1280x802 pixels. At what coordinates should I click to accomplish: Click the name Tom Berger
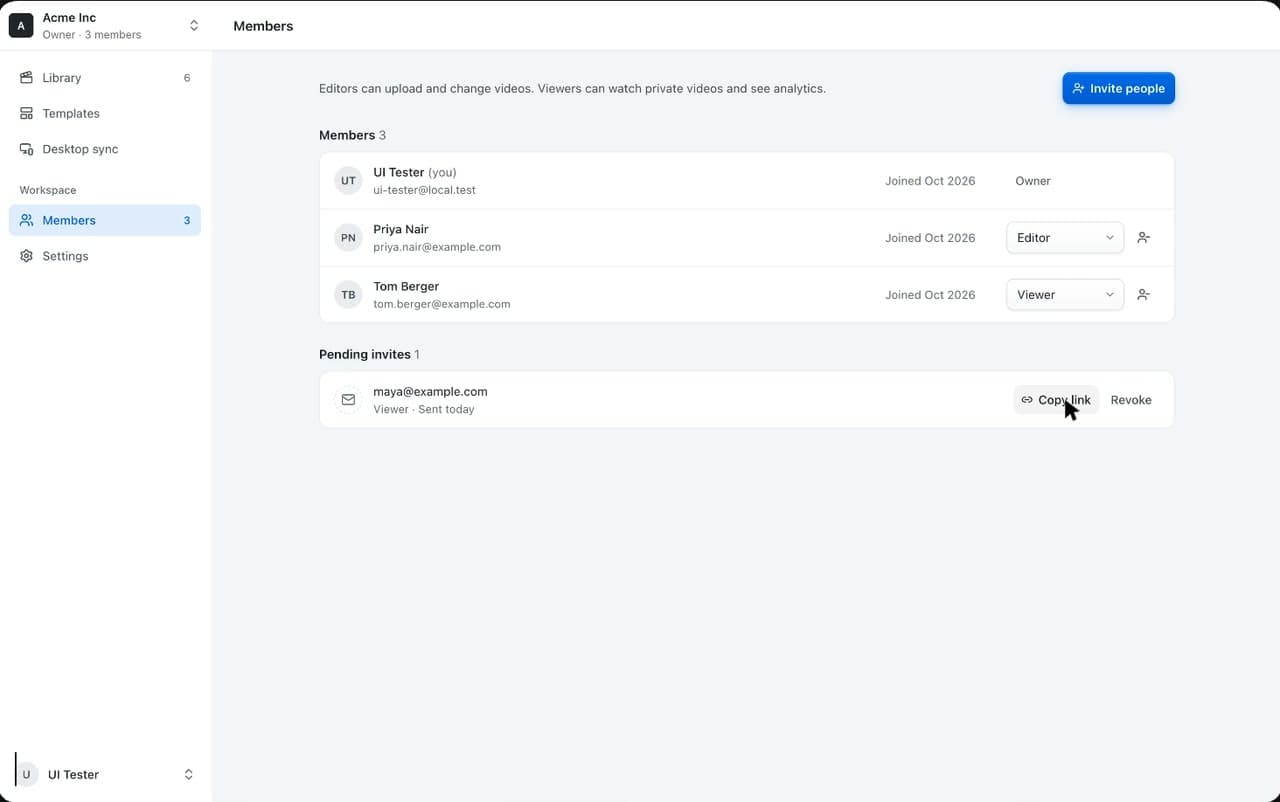406,286
